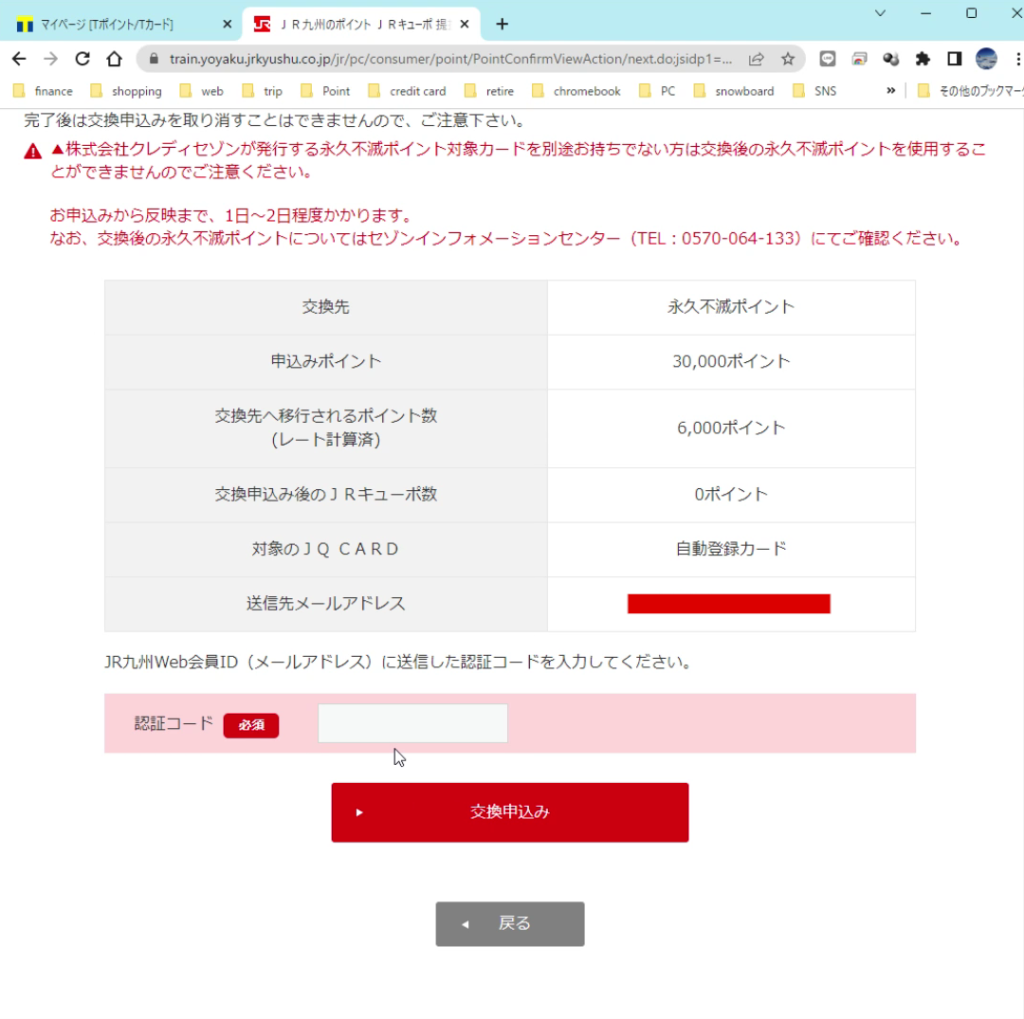Reload the current page
Viewport: 1024px width, 1019px height.
[x=82, y=59]
